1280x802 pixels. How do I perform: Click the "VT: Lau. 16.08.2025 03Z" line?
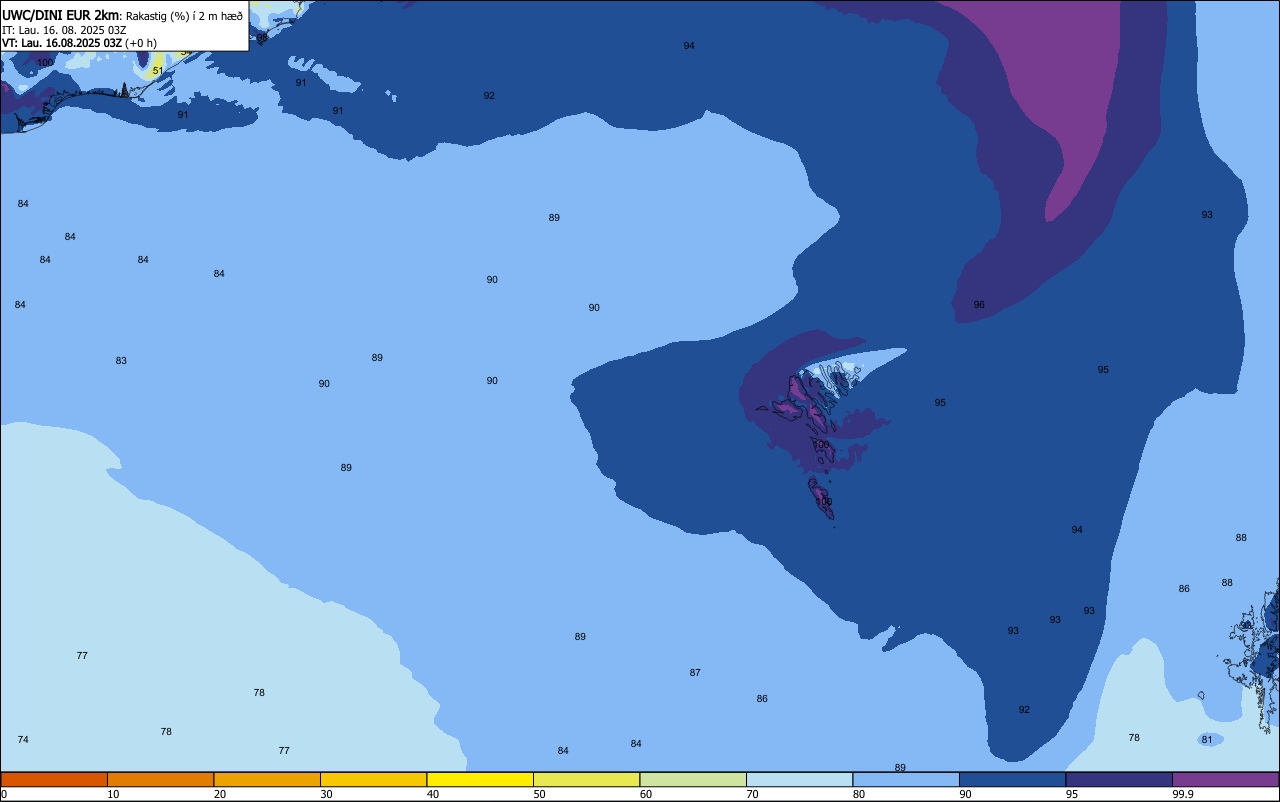click(x=62, y=43)
